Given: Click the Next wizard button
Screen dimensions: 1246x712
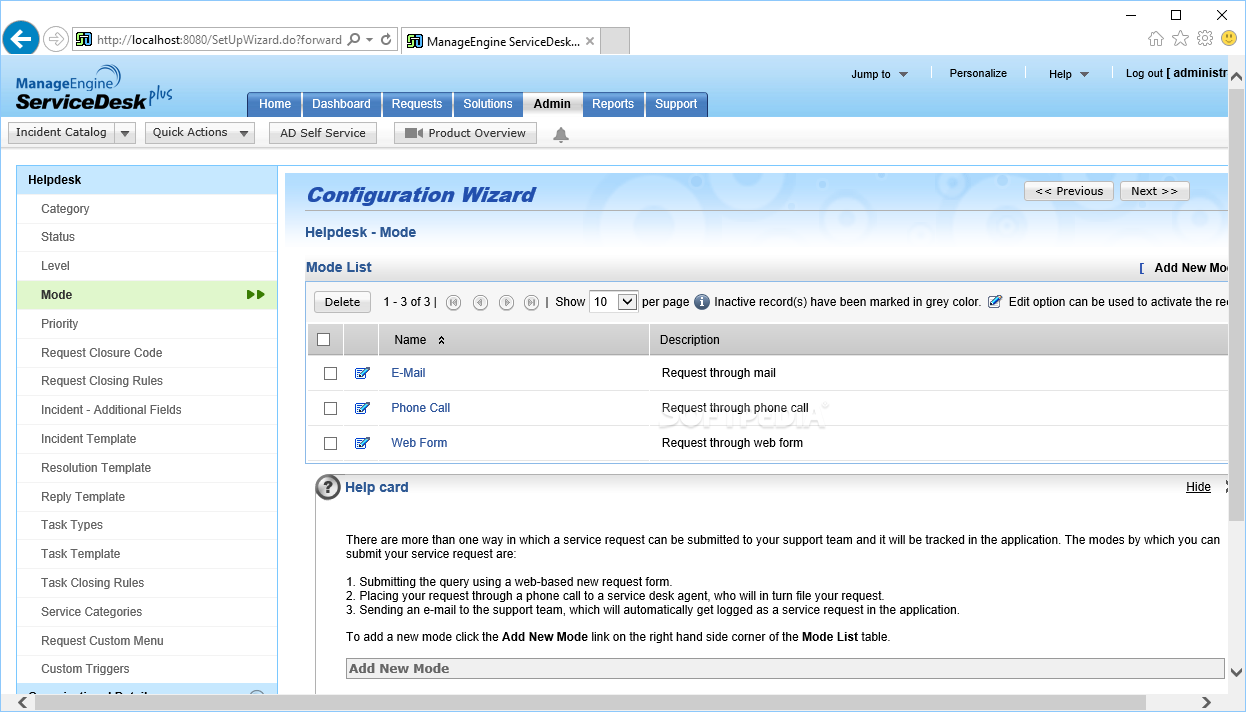Looking at the screenshot, I should pyautogui.click(x=1155, y=191).
